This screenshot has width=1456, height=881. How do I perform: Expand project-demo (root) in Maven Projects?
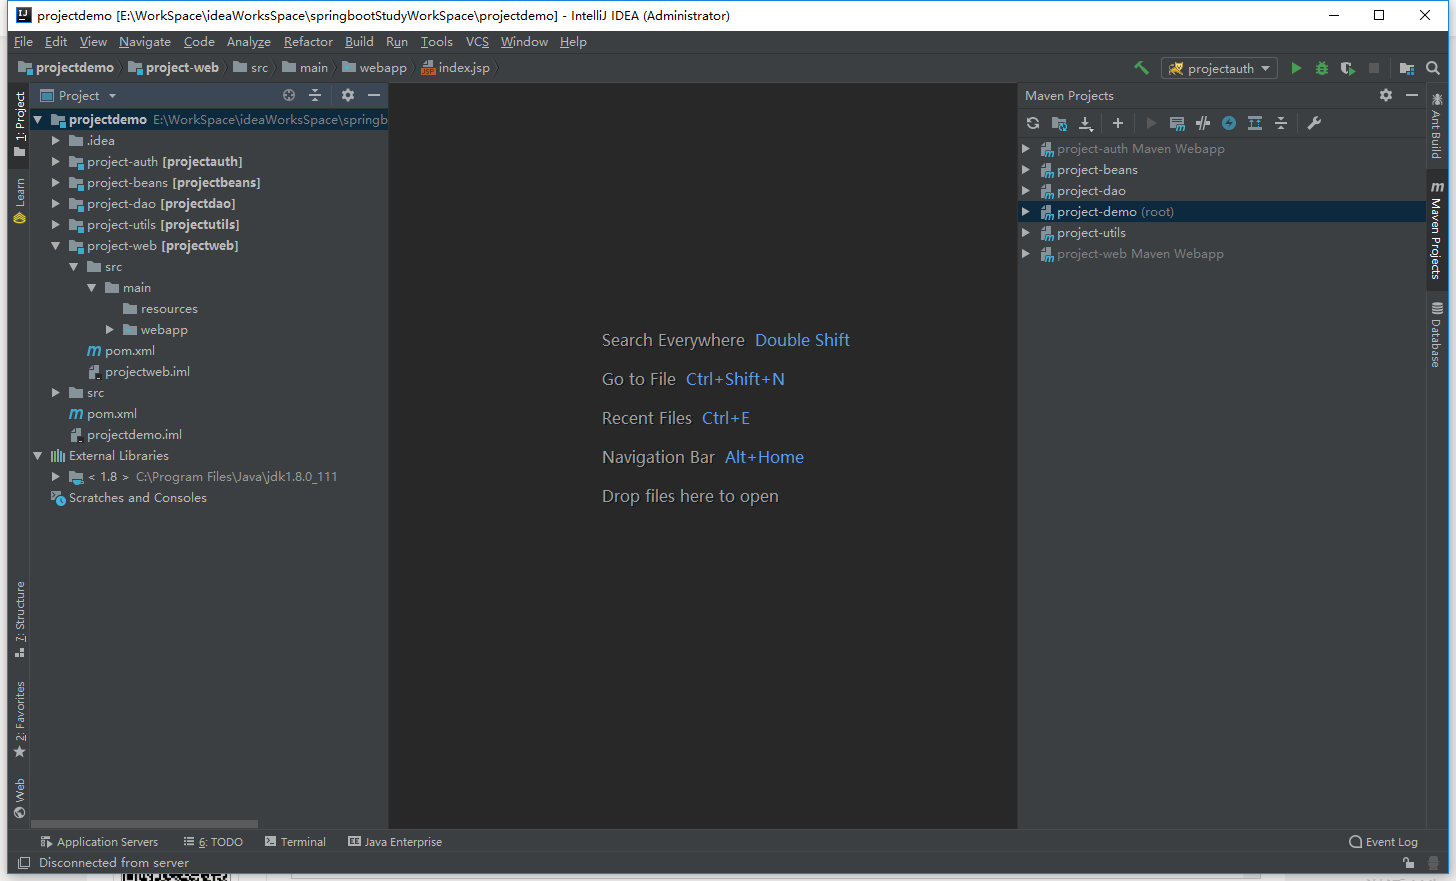click(1026, 212)
